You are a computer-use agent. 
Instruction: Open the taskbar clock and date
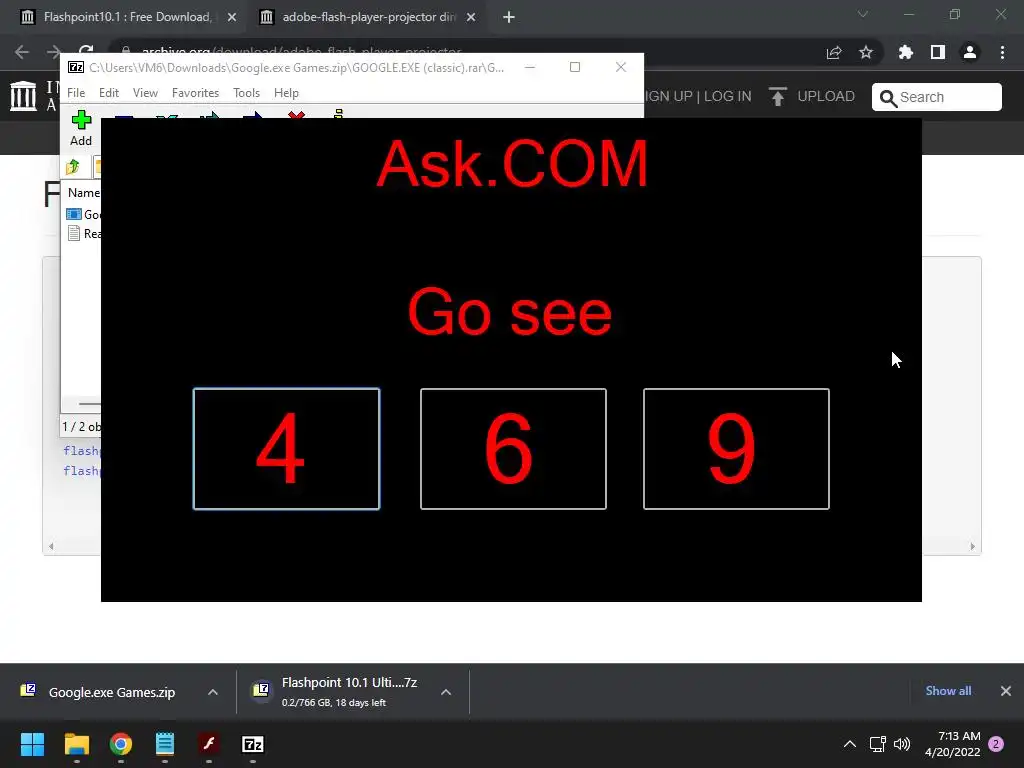pos(953,744)
